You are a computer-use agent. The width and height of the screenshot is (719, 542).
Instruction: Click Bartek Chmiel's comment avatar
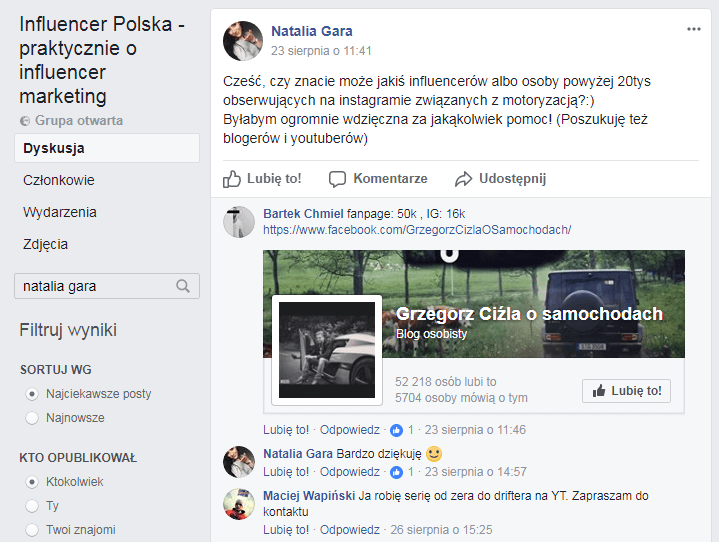point(239,222)
